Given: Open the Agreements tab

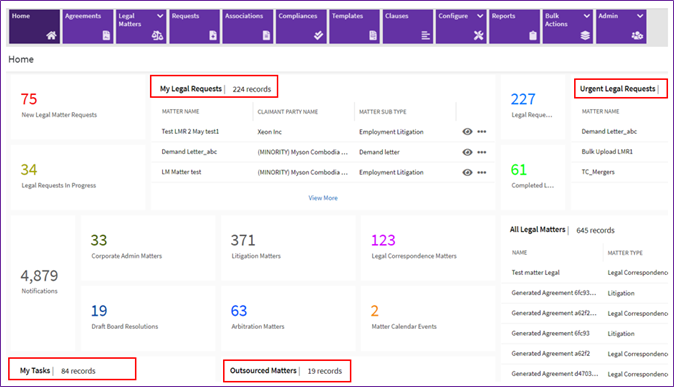Looking at the screenshot, I should click(88, 27).
